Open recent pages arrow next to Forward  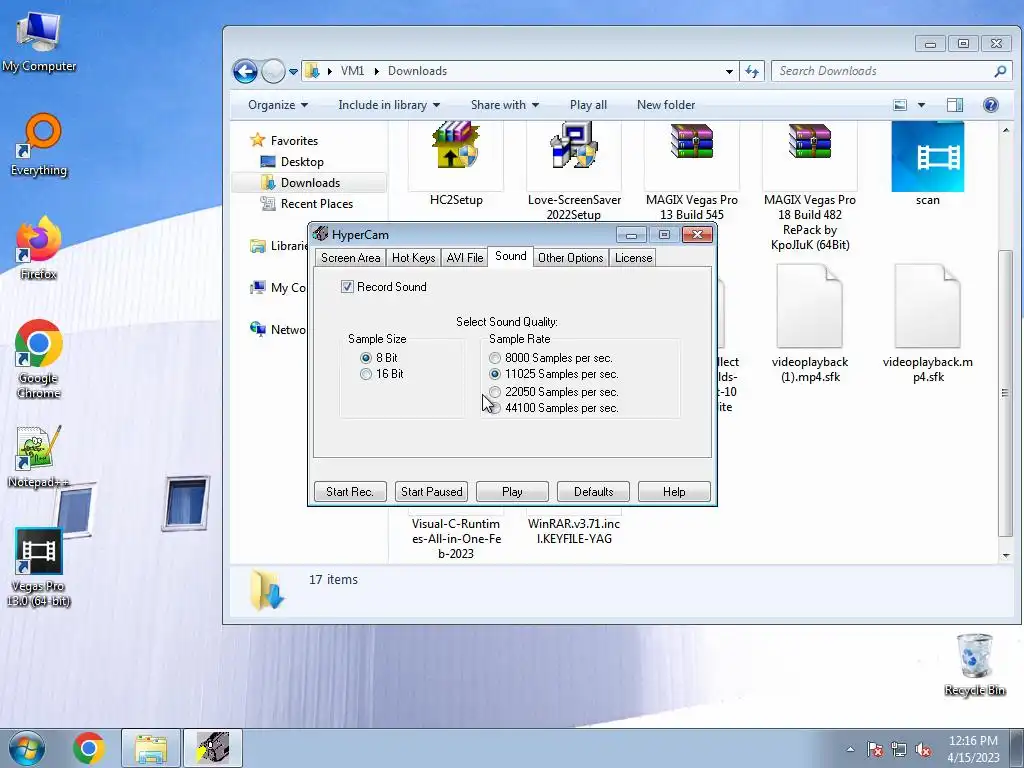(x=294, y=71)
